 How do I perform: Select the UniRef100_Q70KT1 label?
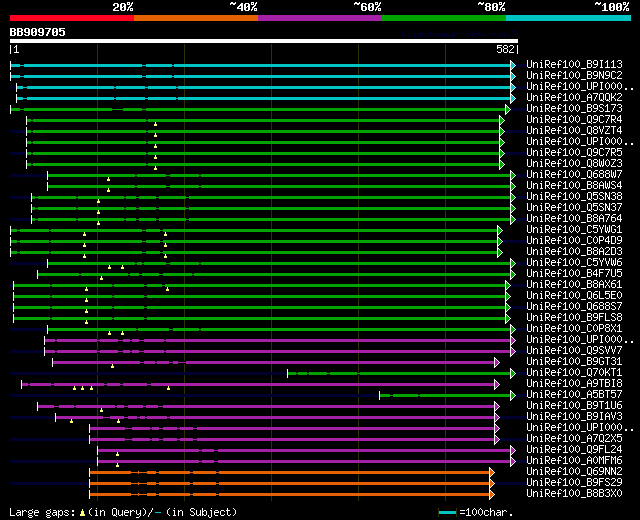pos(574,373)
